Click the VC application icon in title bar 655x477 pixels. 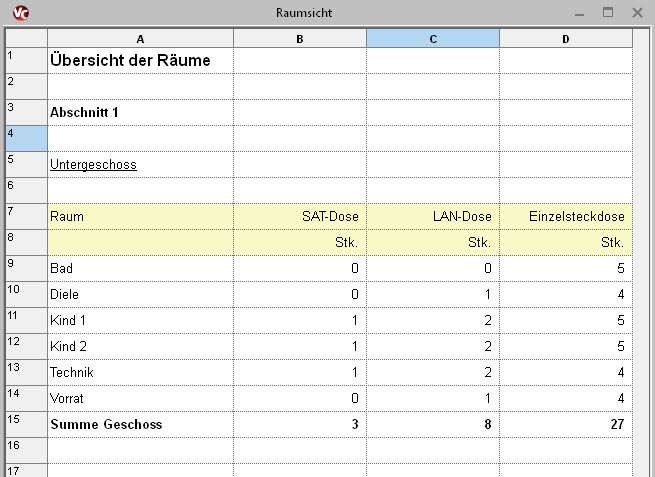click(14, 12)
